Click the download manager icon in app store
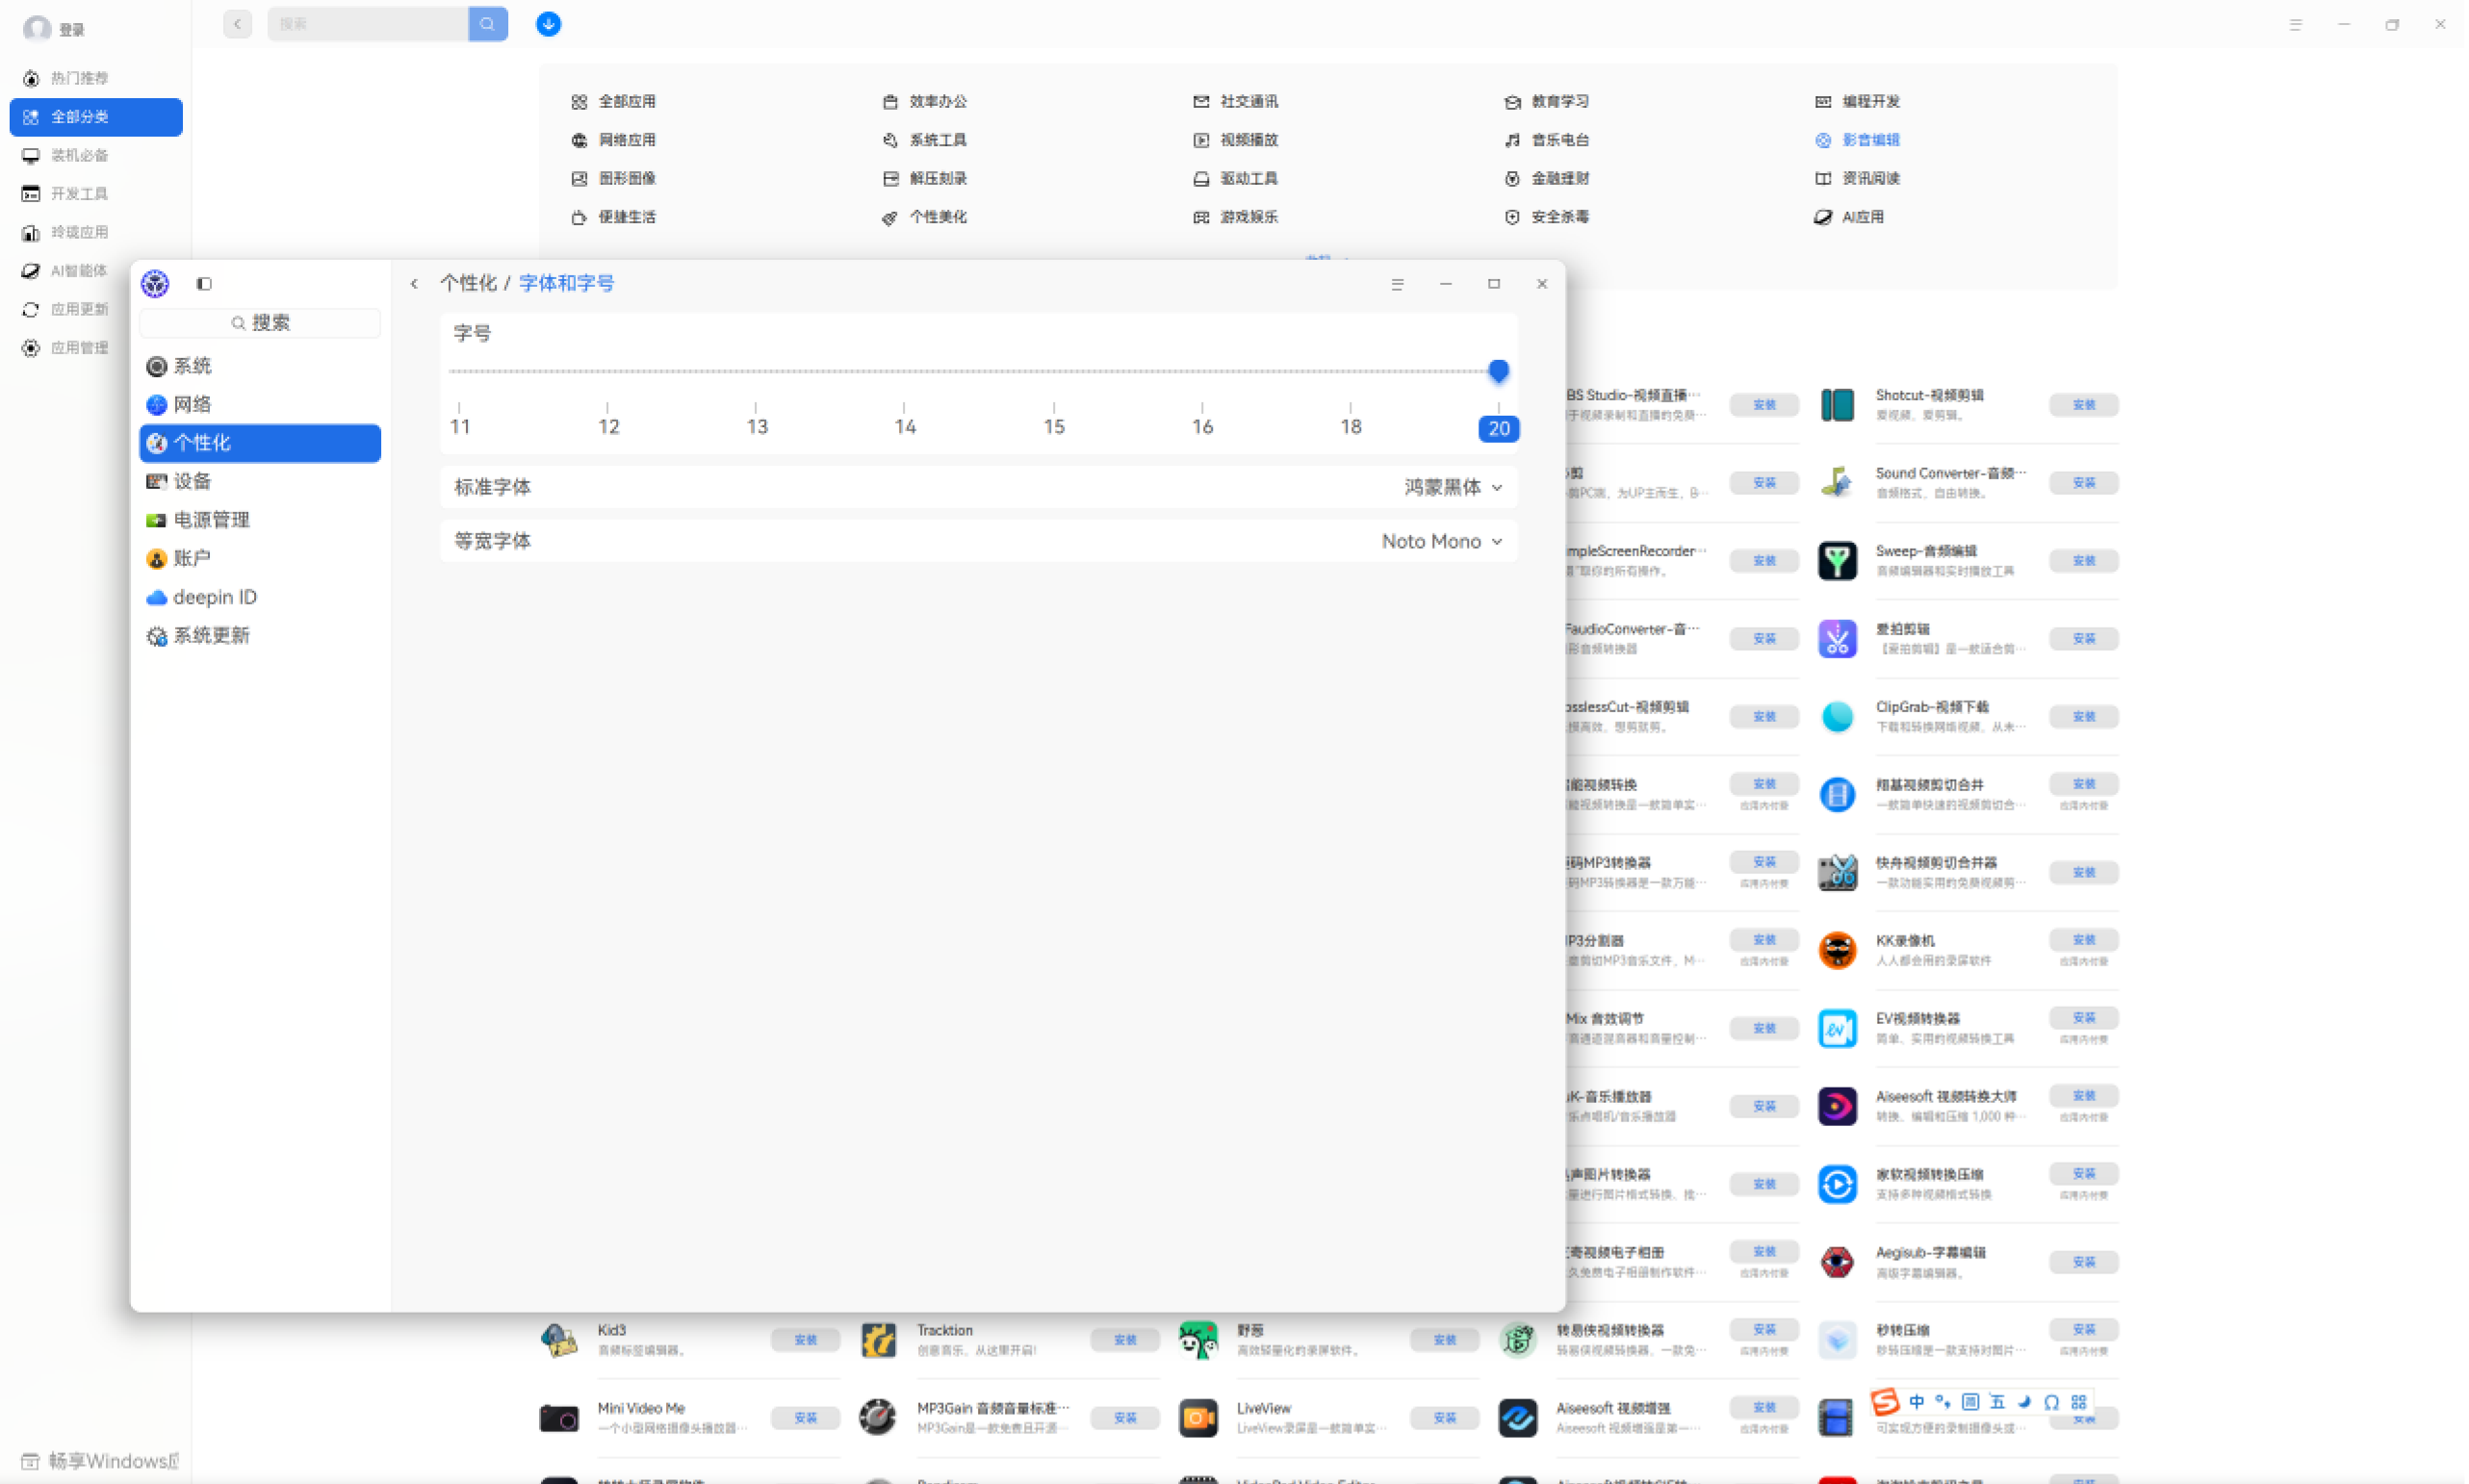Screen dimensions: 2469x1484 548,24
